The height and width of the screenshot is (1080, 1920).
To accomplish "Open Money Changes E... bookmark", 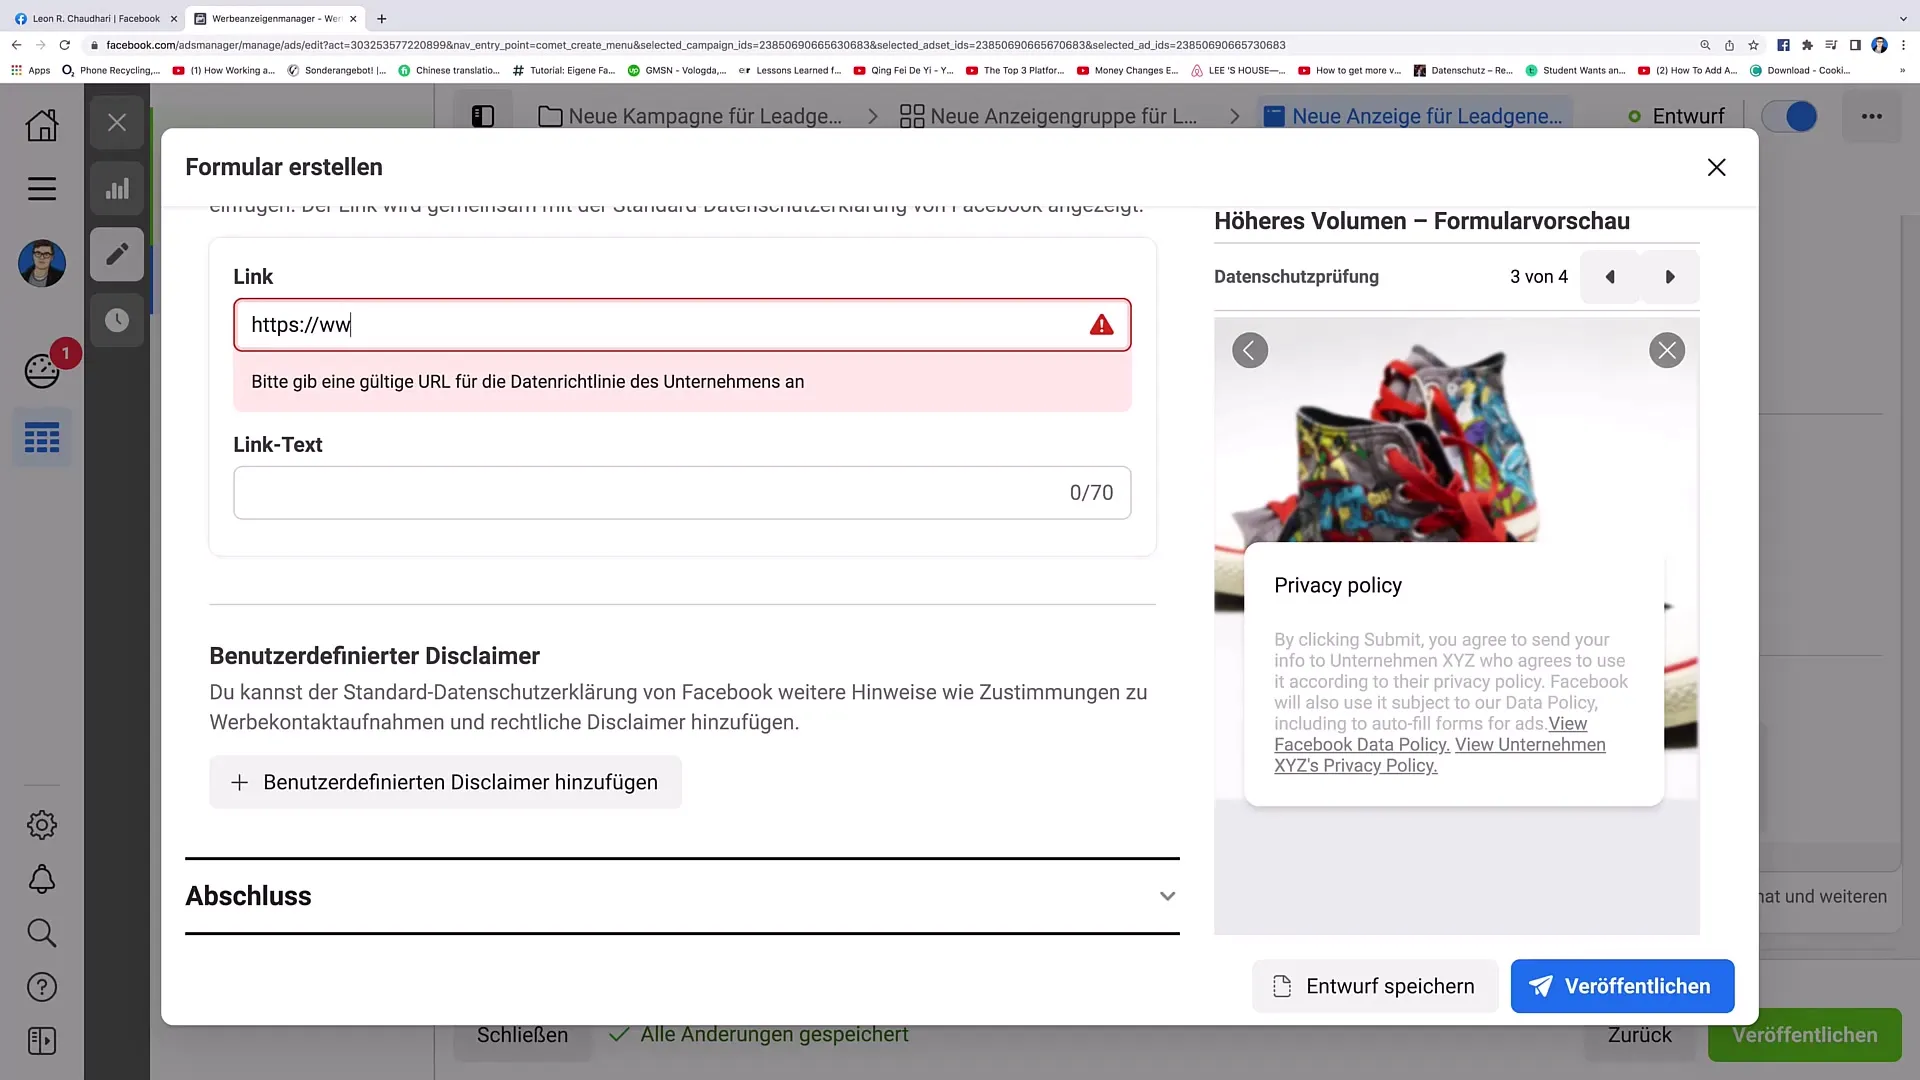I will 1127,70.
